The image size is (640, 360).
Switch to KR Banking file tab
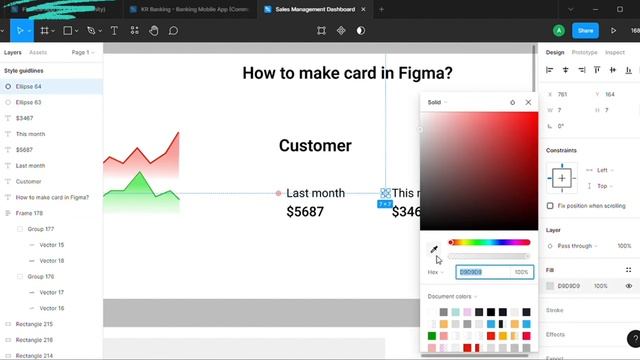point(190,9)
